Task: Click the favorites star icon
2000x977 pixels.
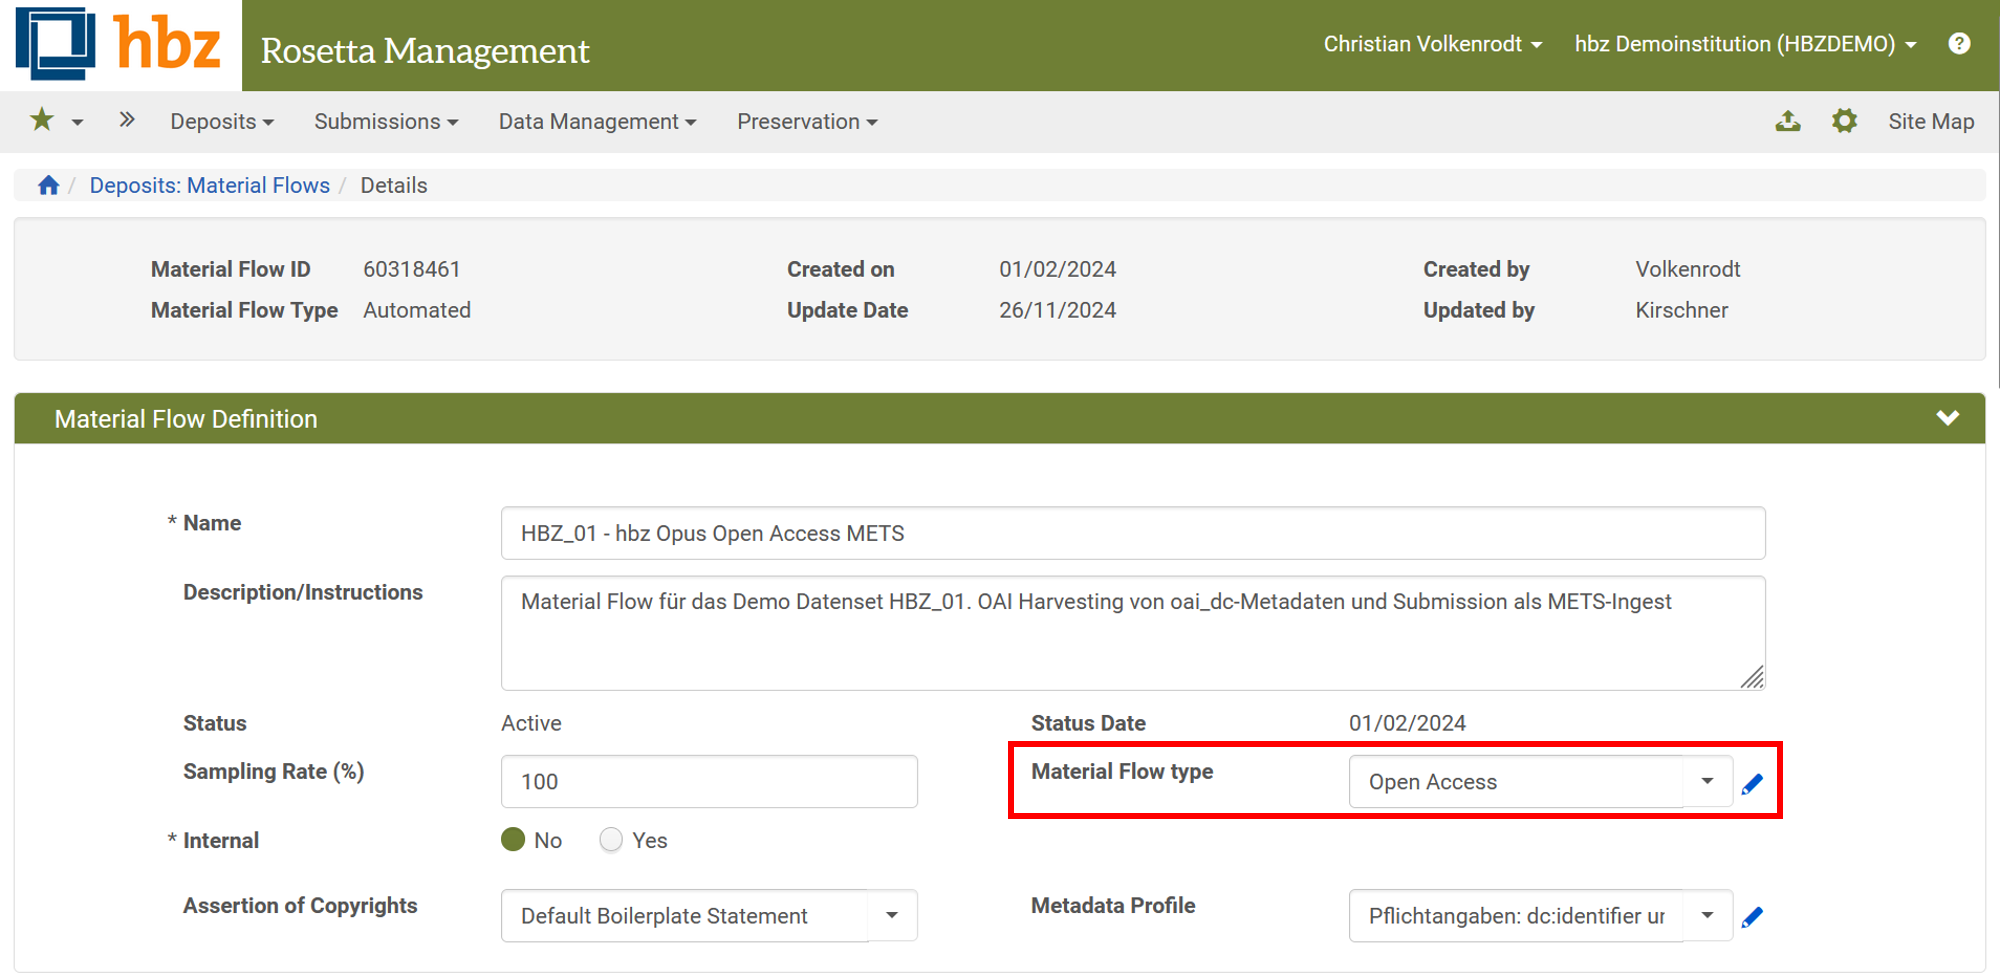Action: (x=40, y=120)
